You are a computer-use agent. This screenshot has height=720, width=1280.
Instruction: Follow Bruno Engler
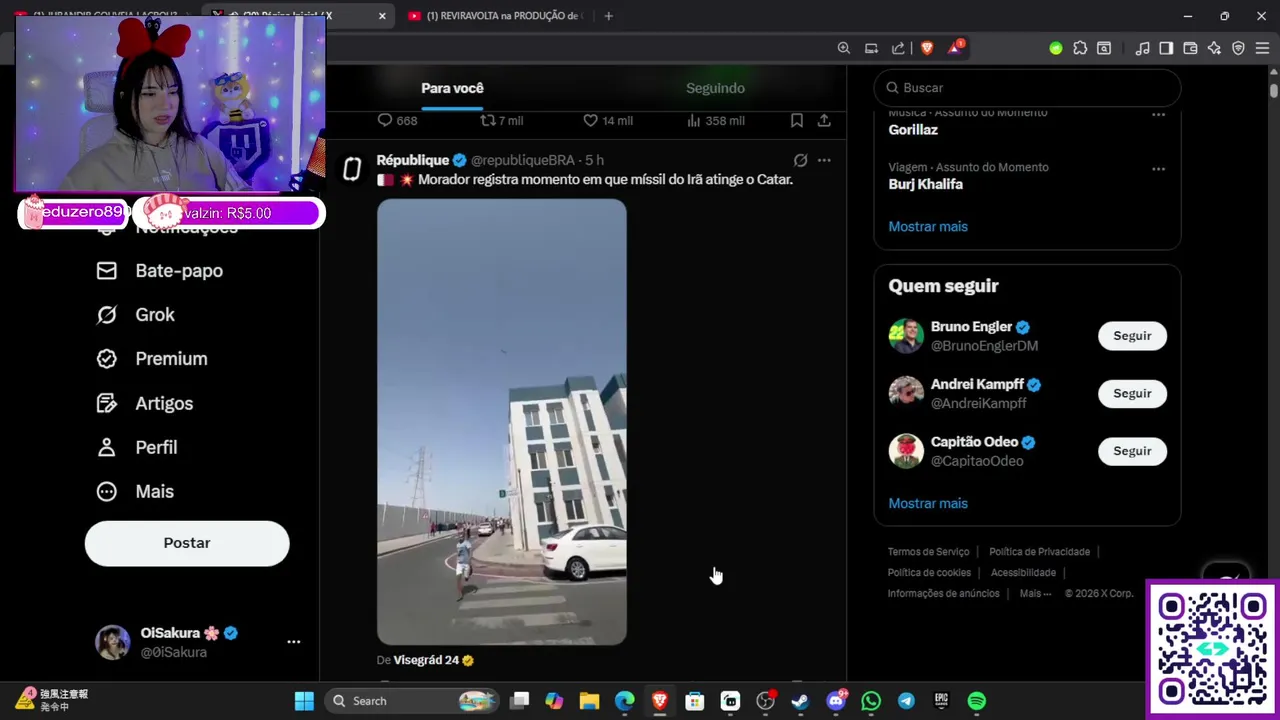[1132, 336]
